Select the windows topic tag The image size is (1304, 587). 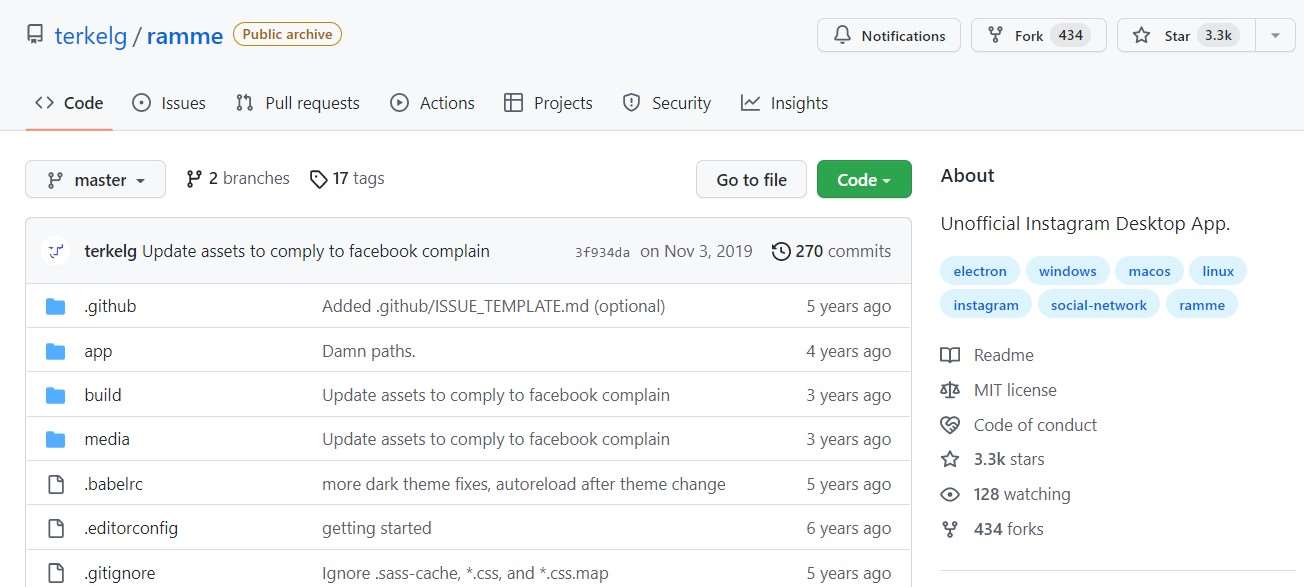pyautogui.click(x=1068, y=271)
